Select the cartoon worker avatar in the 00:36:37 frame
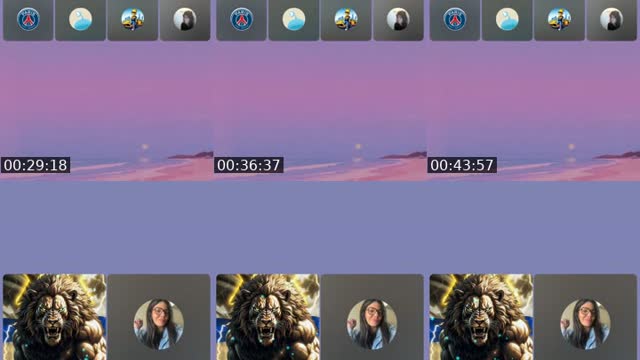 tap(346, 19)
